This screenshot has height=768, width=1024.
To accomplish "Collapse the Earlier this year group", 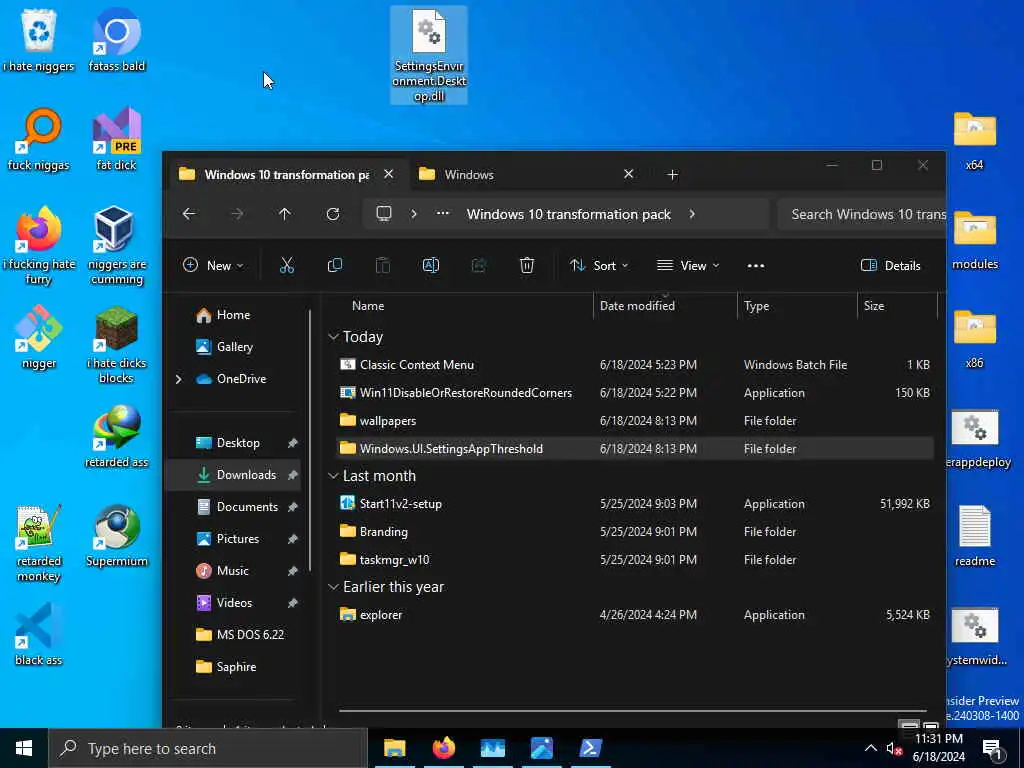I will click(x=333, y=587).
